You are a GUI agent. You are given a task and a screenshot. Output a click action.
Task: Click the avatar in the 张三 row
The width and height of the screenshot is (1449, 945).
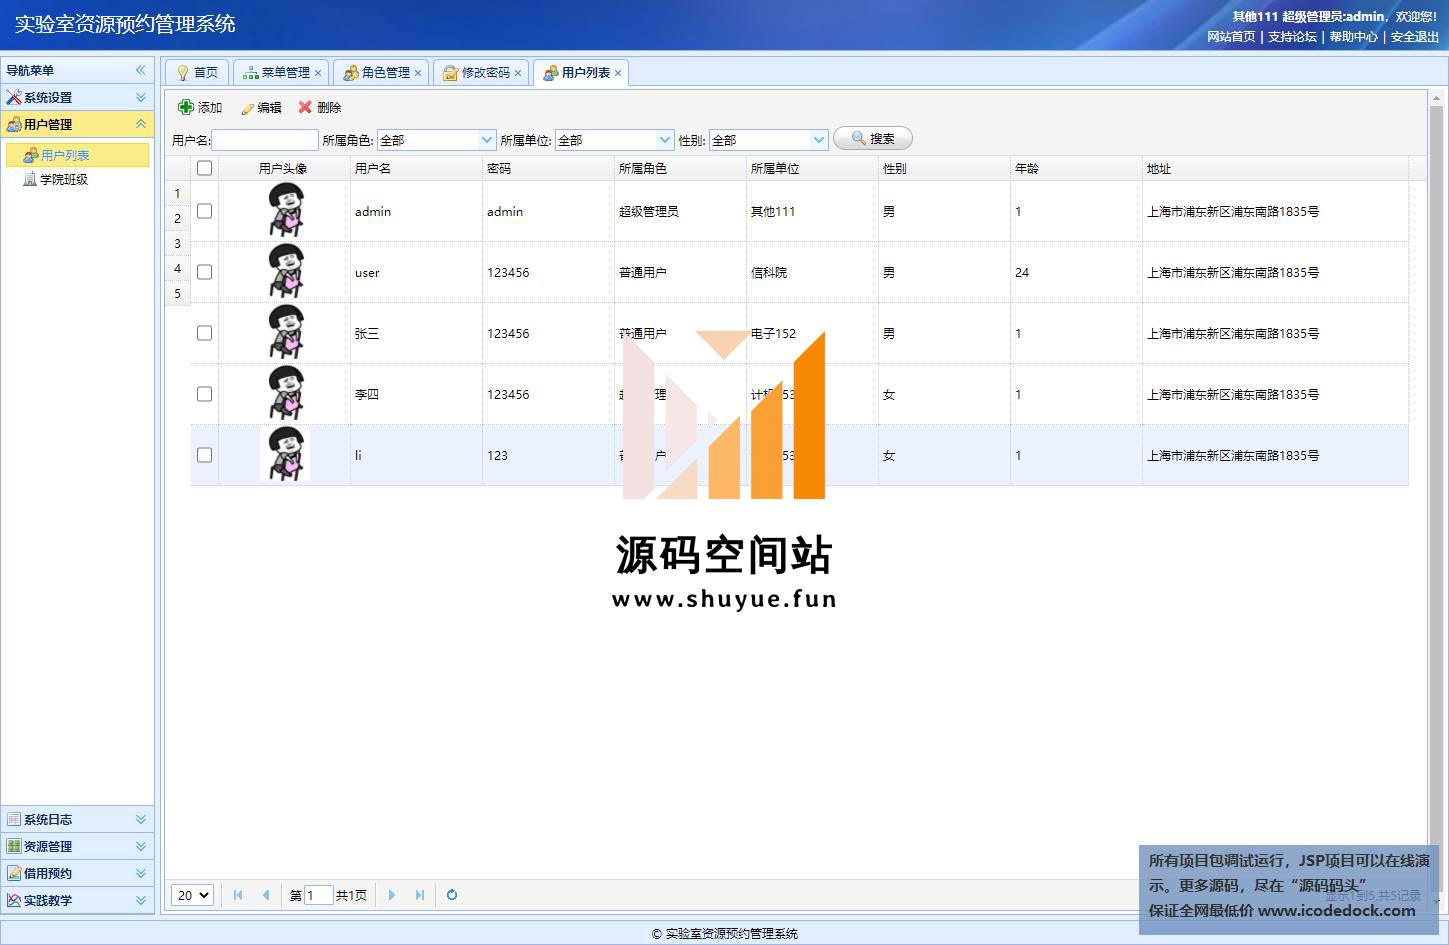[285, 333]
